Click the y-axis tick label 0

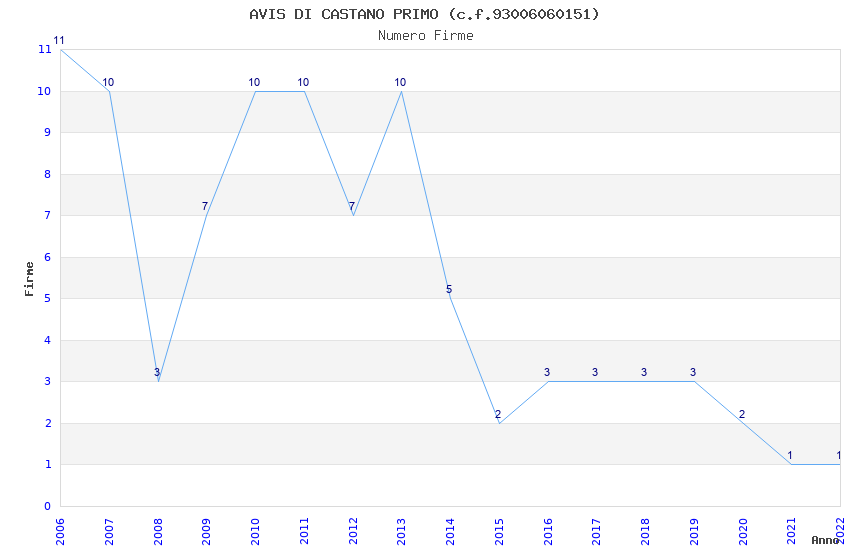coord(48,506)
